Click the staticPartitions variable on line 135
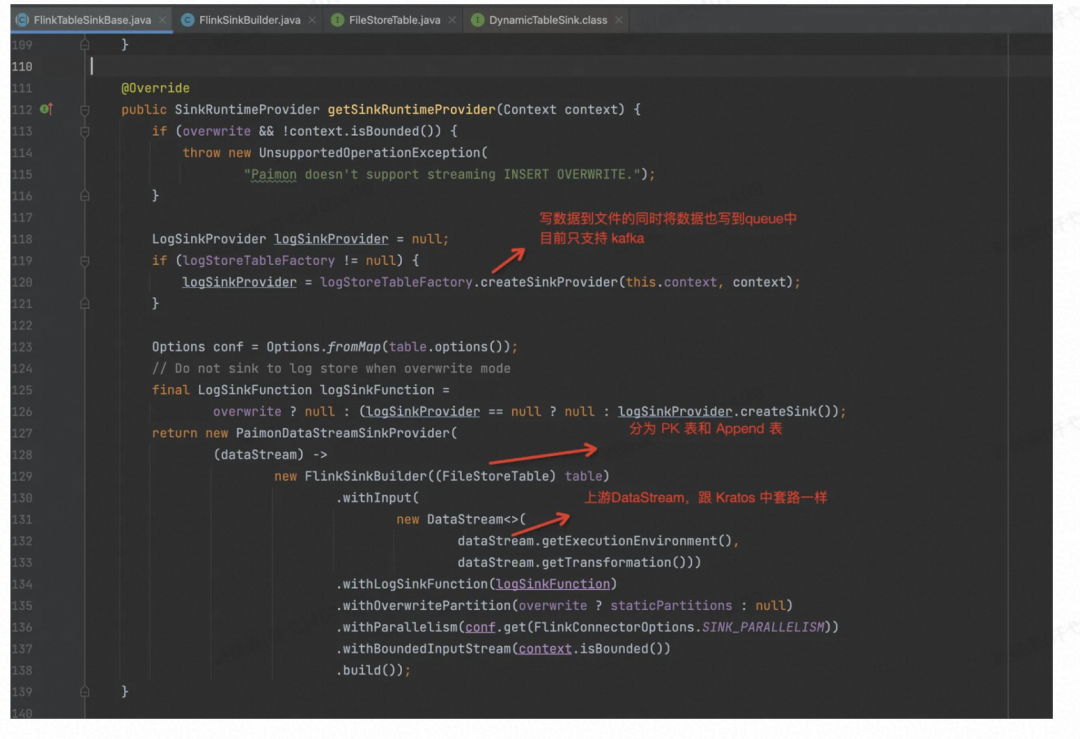1080x739 pixels. tap(671, 605)
